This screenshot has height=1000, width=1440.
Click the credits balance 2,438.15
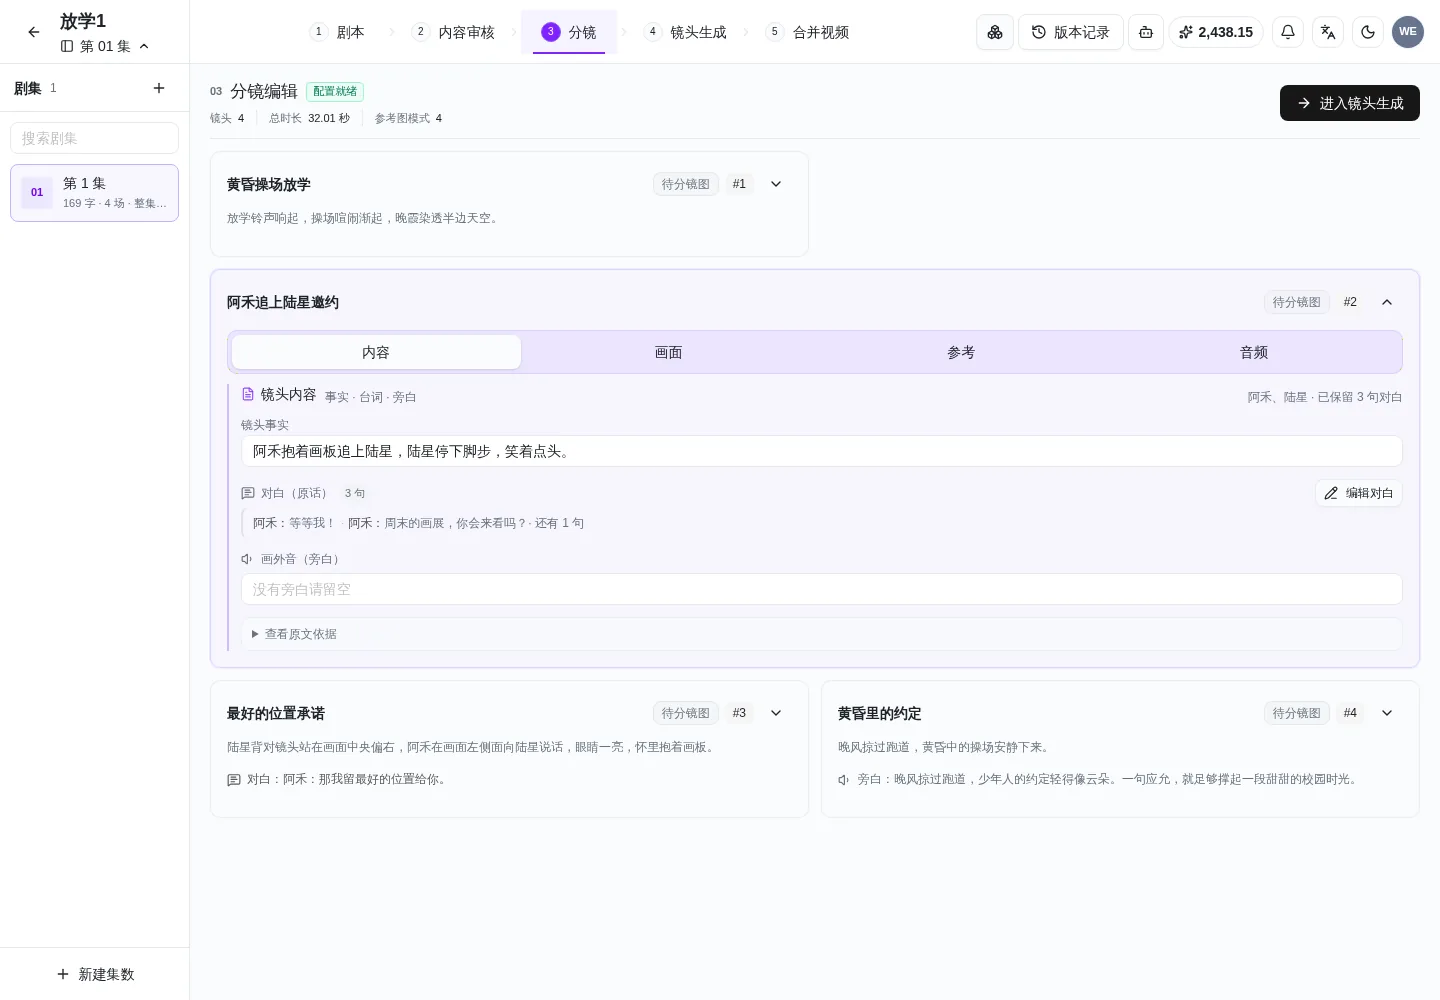point(1216,32)
